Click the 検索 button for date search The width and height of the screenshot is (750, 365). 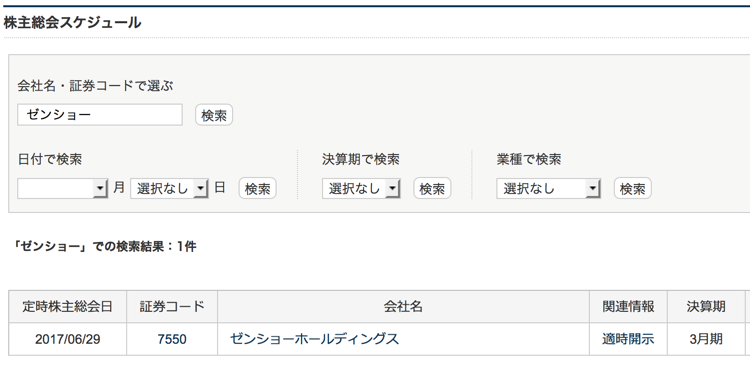pyautogui.click(x=257, y=188)
